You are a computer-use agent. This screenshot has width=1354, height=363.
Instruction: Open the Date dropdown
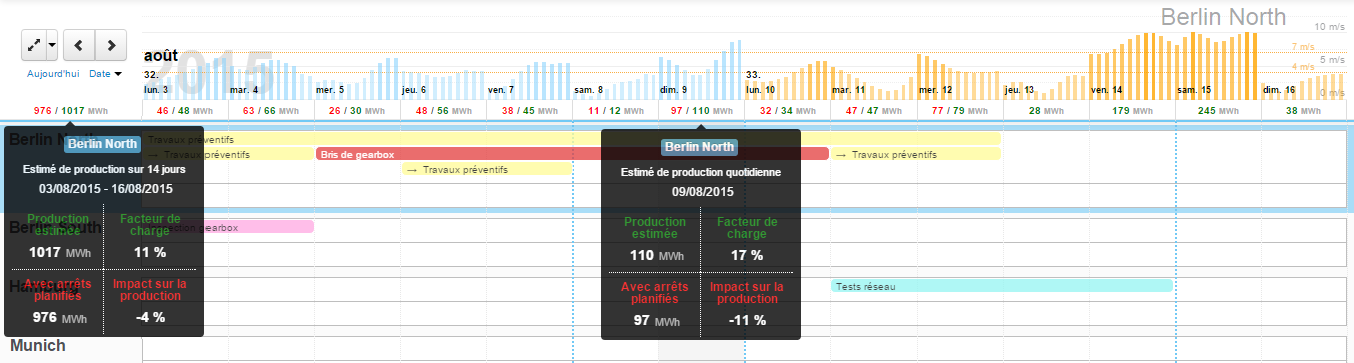click(x=105, y=74)
